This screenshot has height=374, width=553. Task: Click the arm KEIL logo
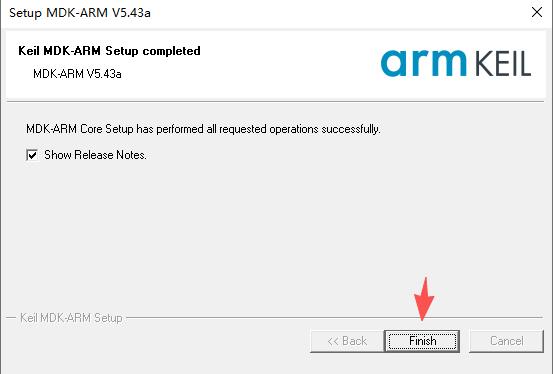click(456, 63)
